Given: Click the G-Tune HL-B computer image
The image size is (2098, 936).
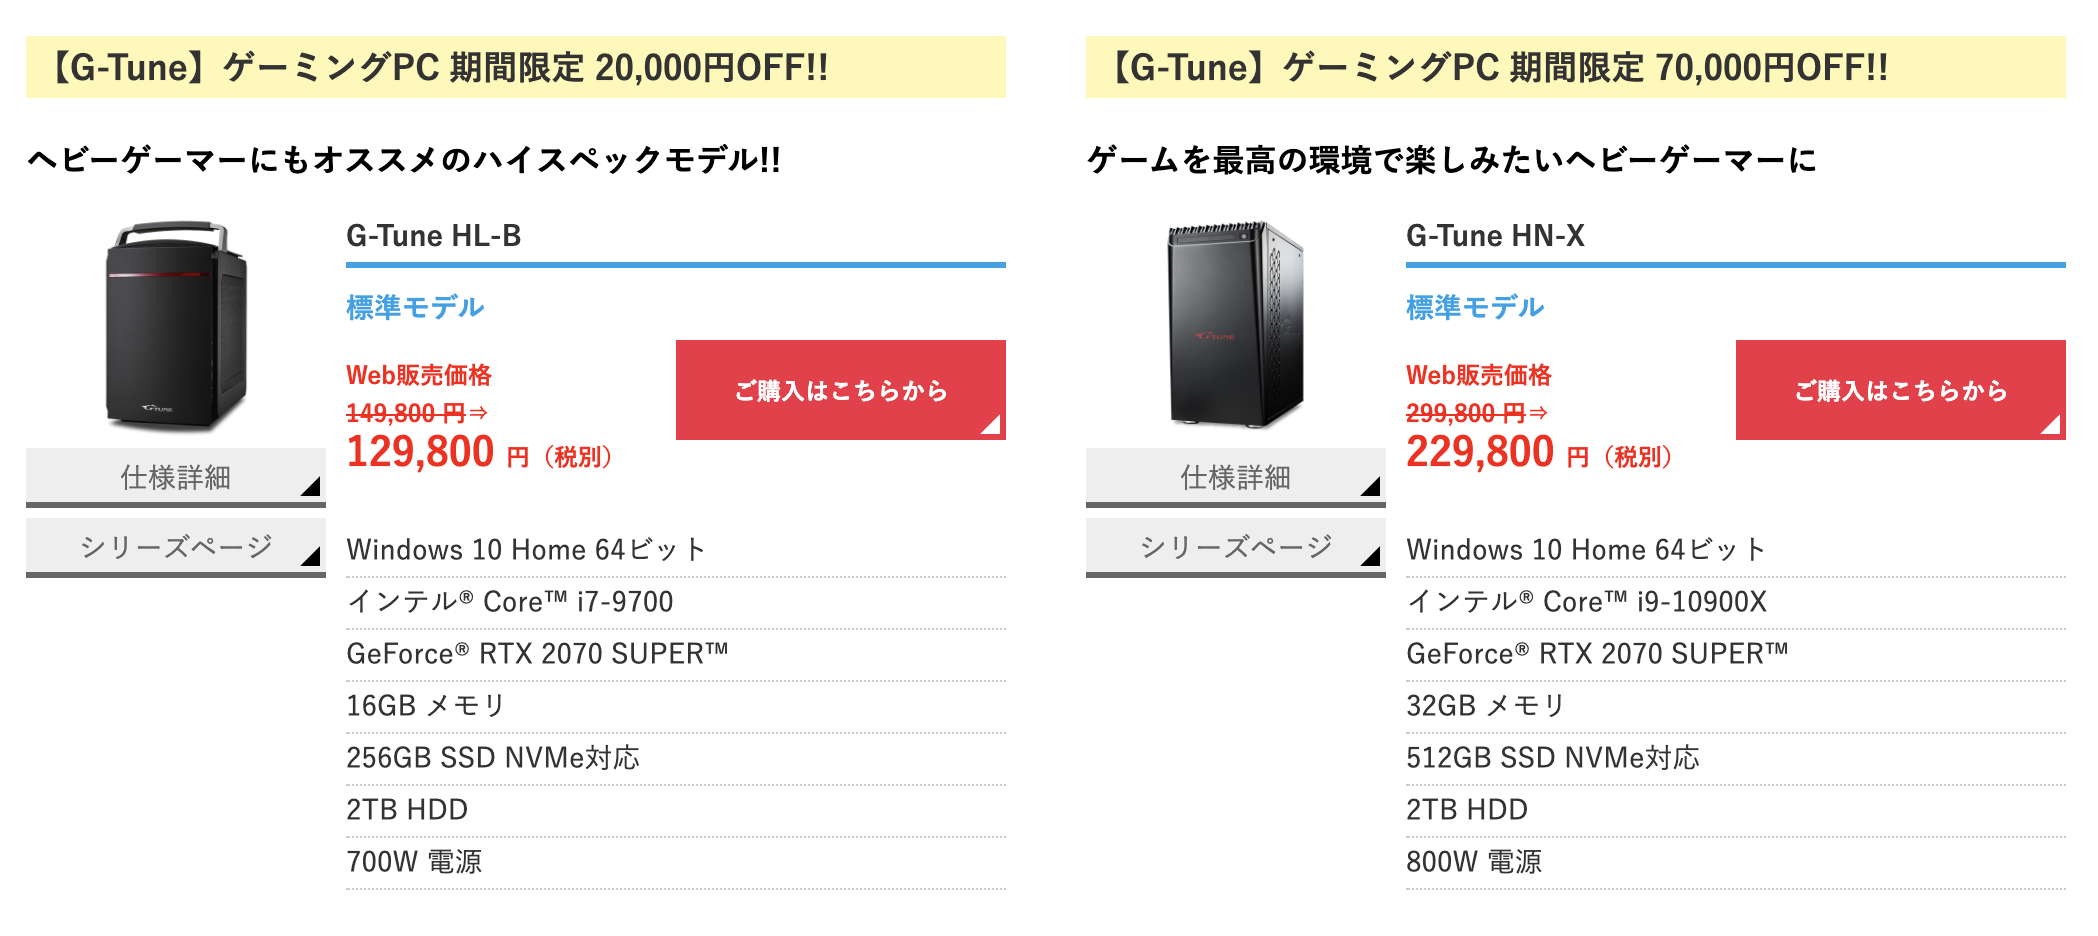Looking at the screenshot, I should pos(176,325).
